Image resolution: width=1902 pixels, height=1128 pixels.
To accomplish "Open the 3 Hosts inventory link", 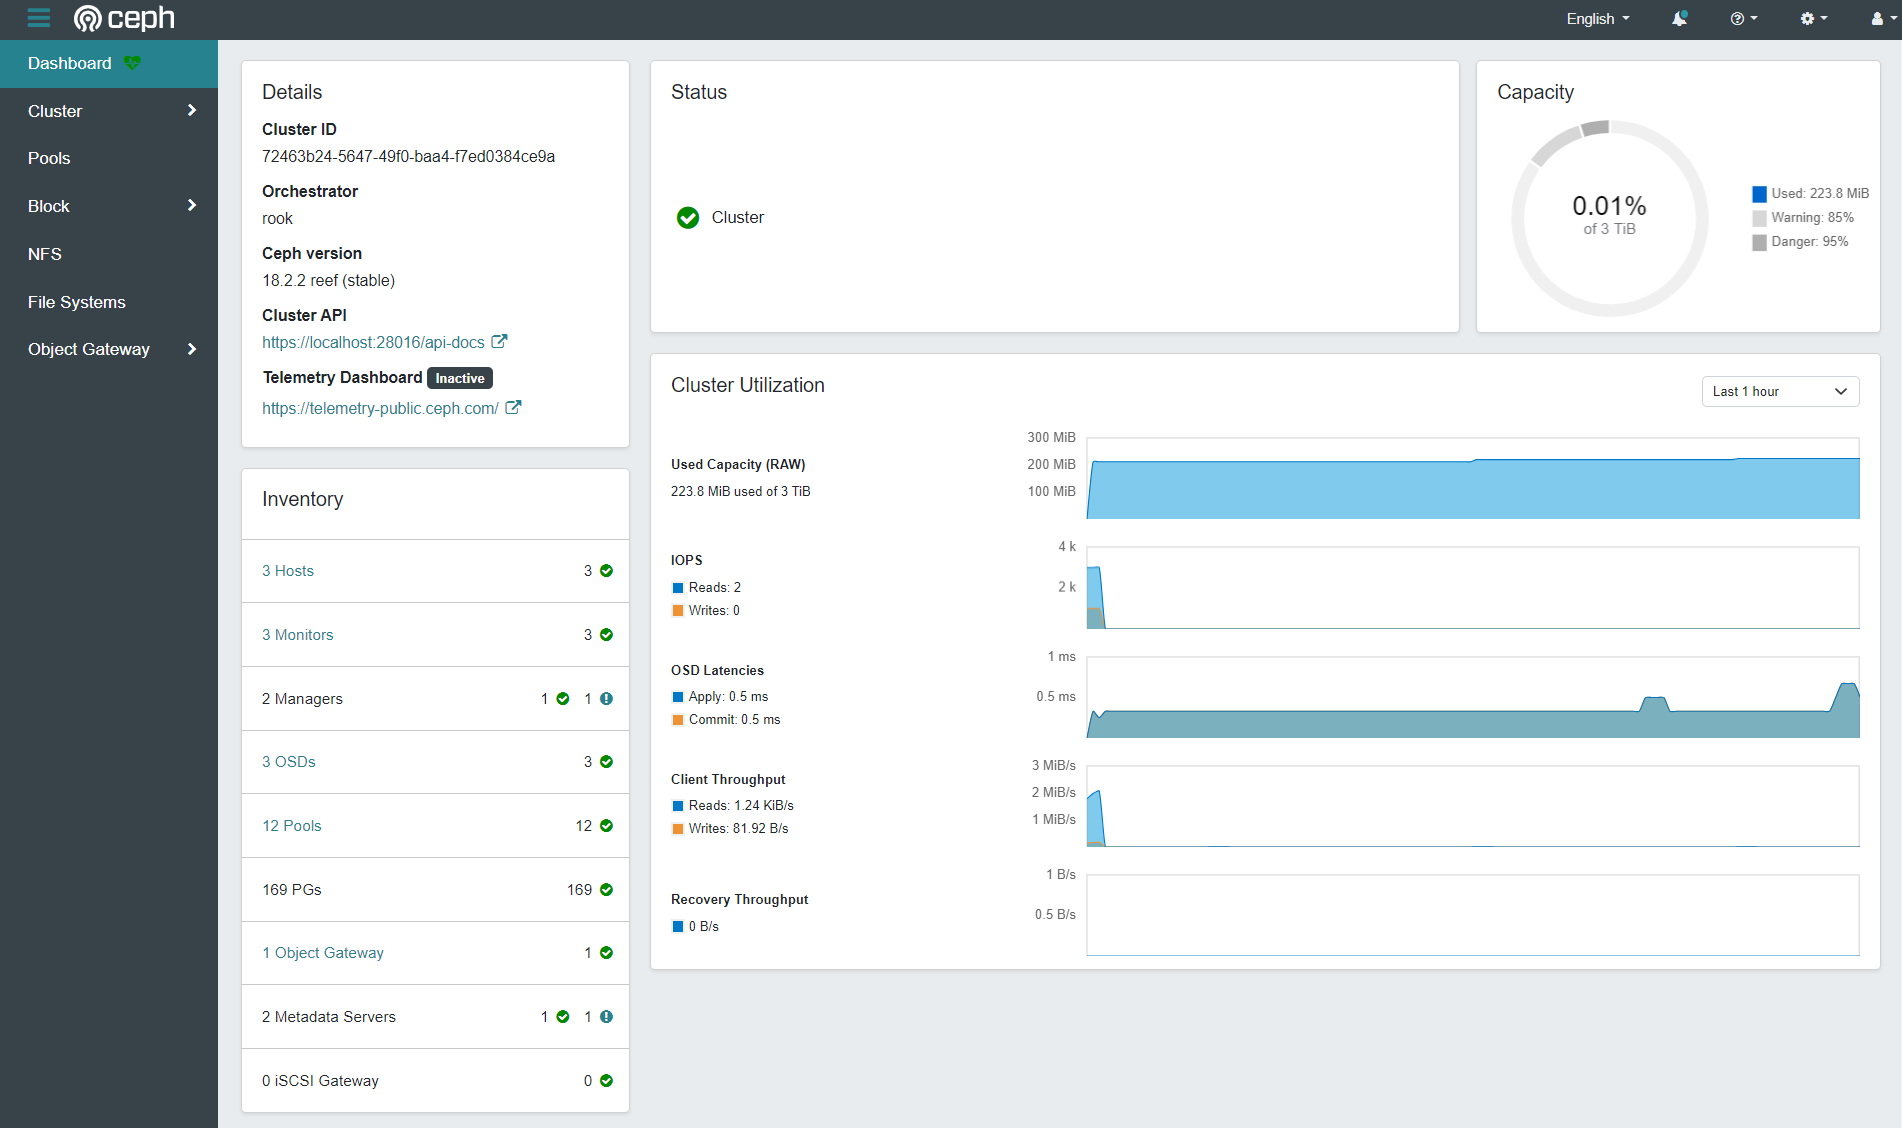I will click(x=288, y=571).
